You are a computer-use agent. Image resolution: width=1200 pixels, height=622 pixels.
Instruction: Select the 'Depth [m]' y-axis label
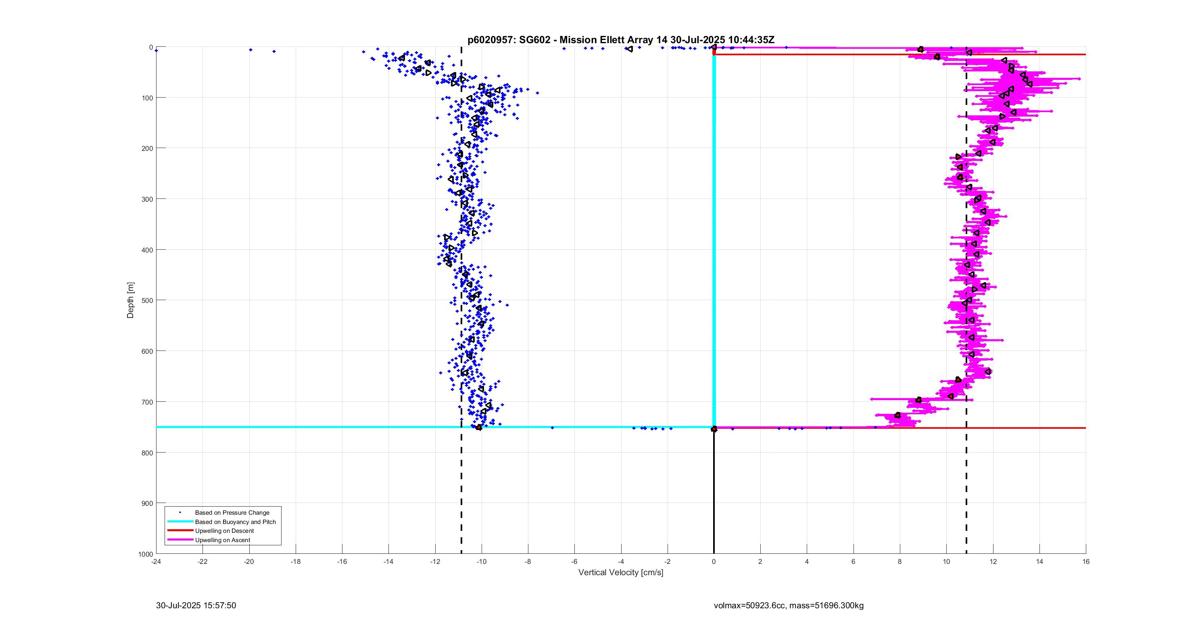(x=131, y=300)
